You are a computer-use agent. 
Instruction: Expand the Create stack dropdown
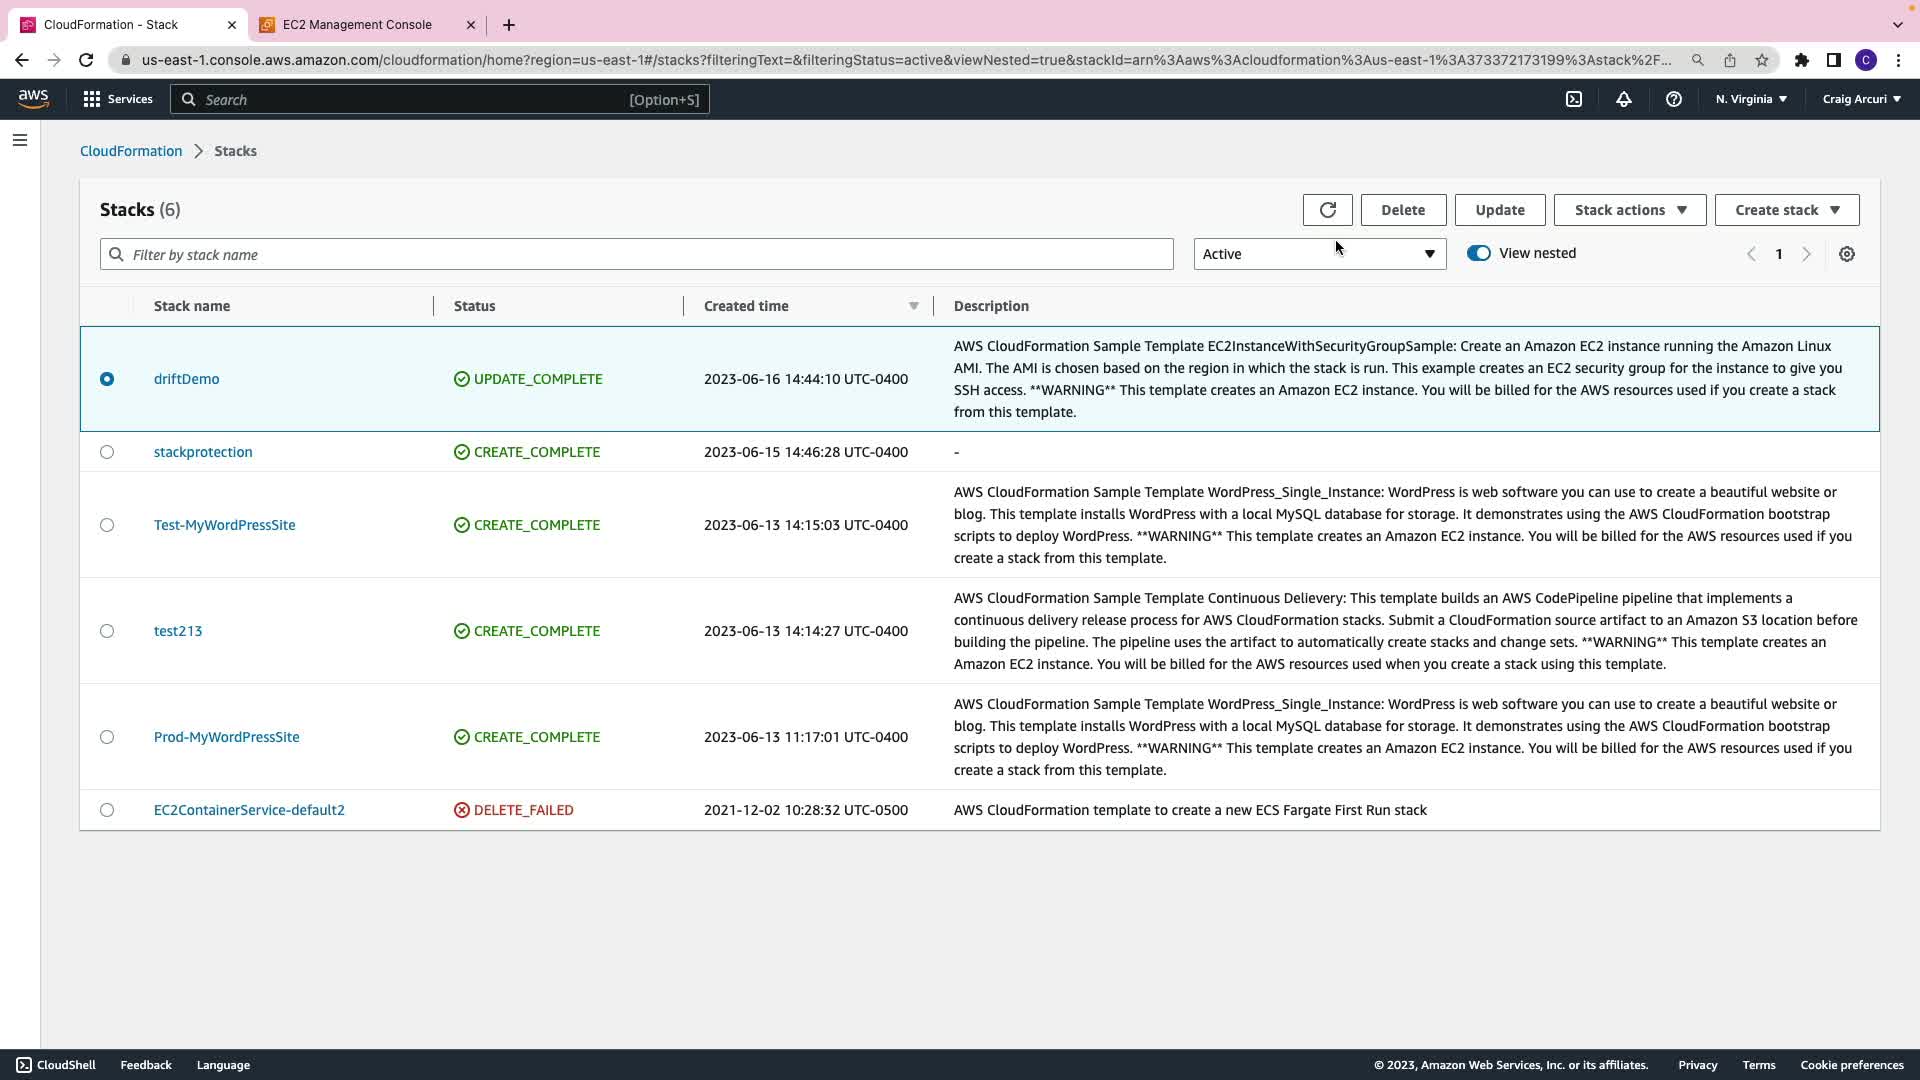(1786, 210)
